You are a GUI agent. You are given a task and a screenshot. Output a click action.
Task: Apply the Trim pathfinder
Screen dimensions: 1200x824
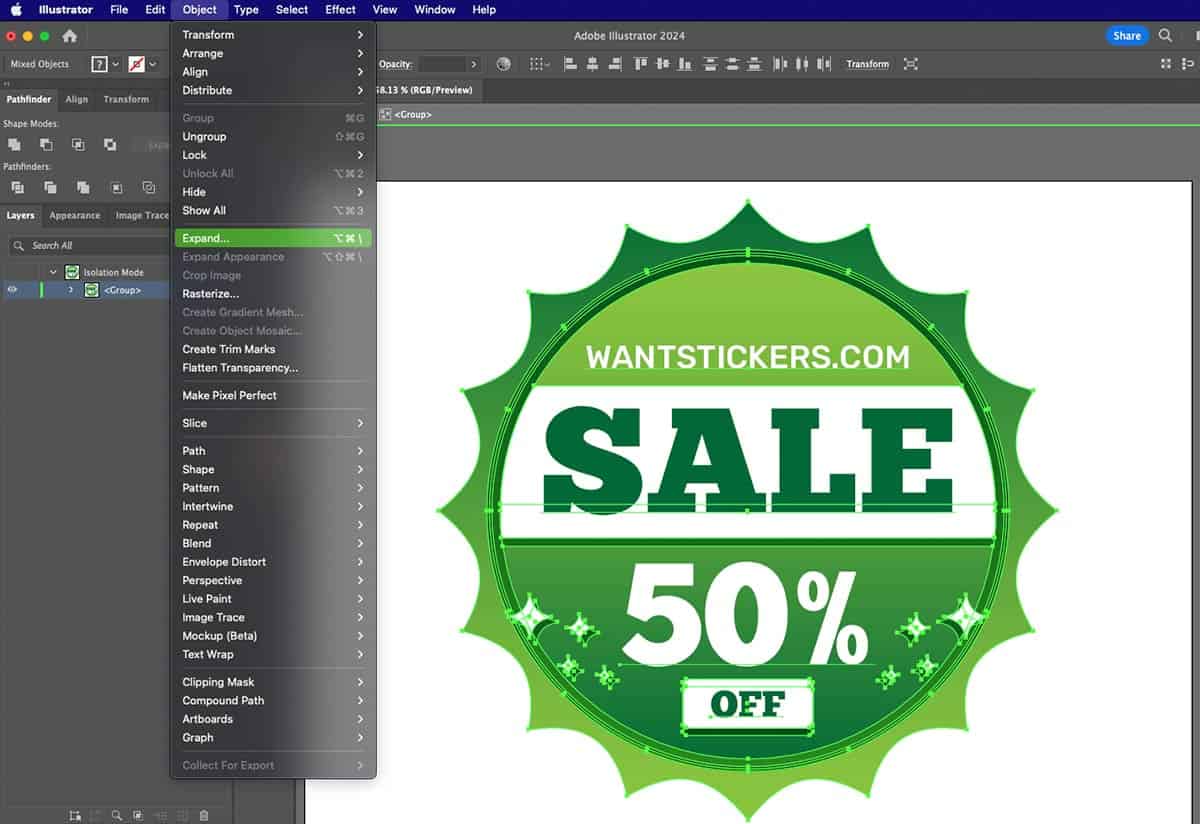50,188
